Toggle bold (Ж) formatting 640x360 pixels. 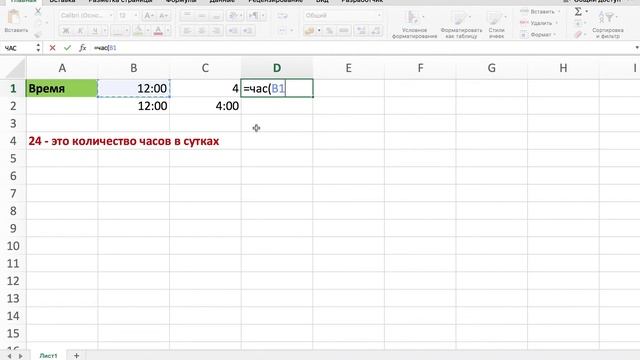click(65, 31)
